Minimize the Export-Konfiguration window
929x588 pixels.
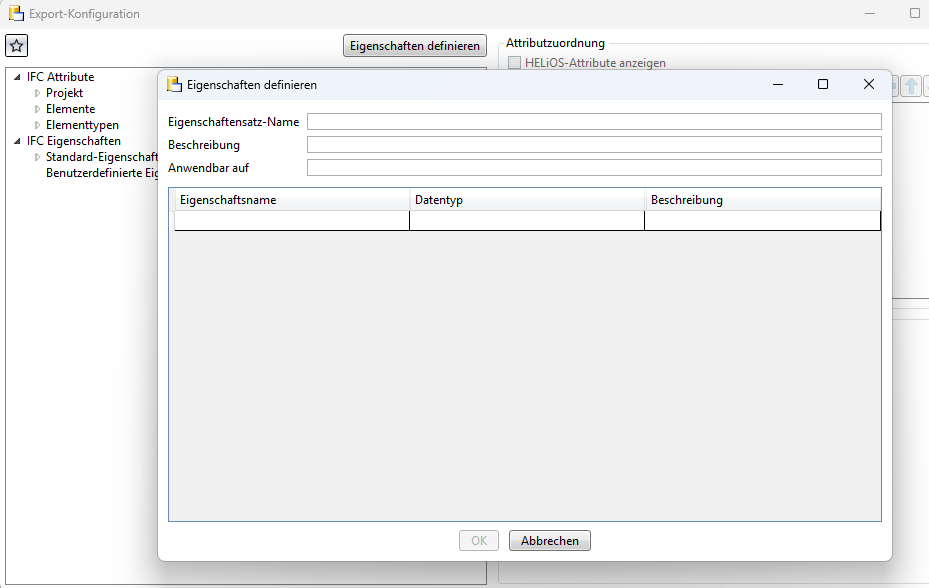870,13
